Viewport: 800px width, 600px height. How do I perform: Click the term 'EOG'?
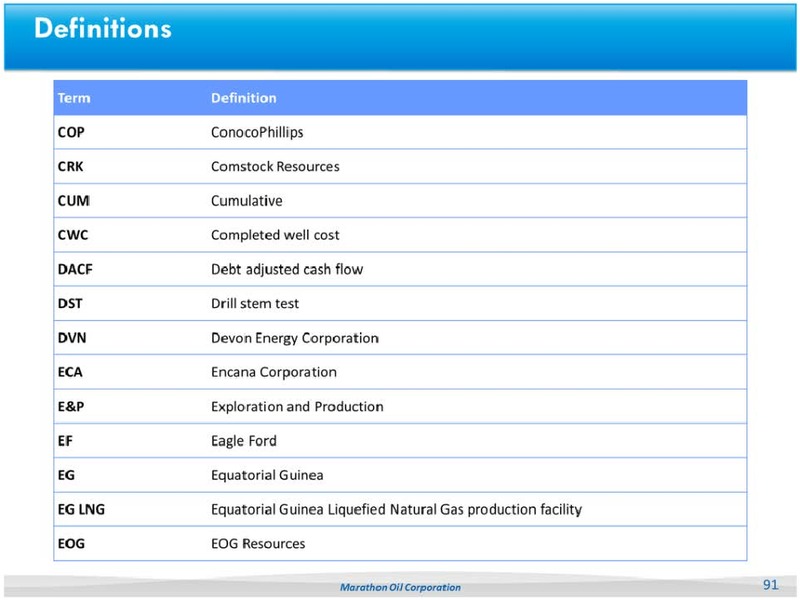coord(71,543)
